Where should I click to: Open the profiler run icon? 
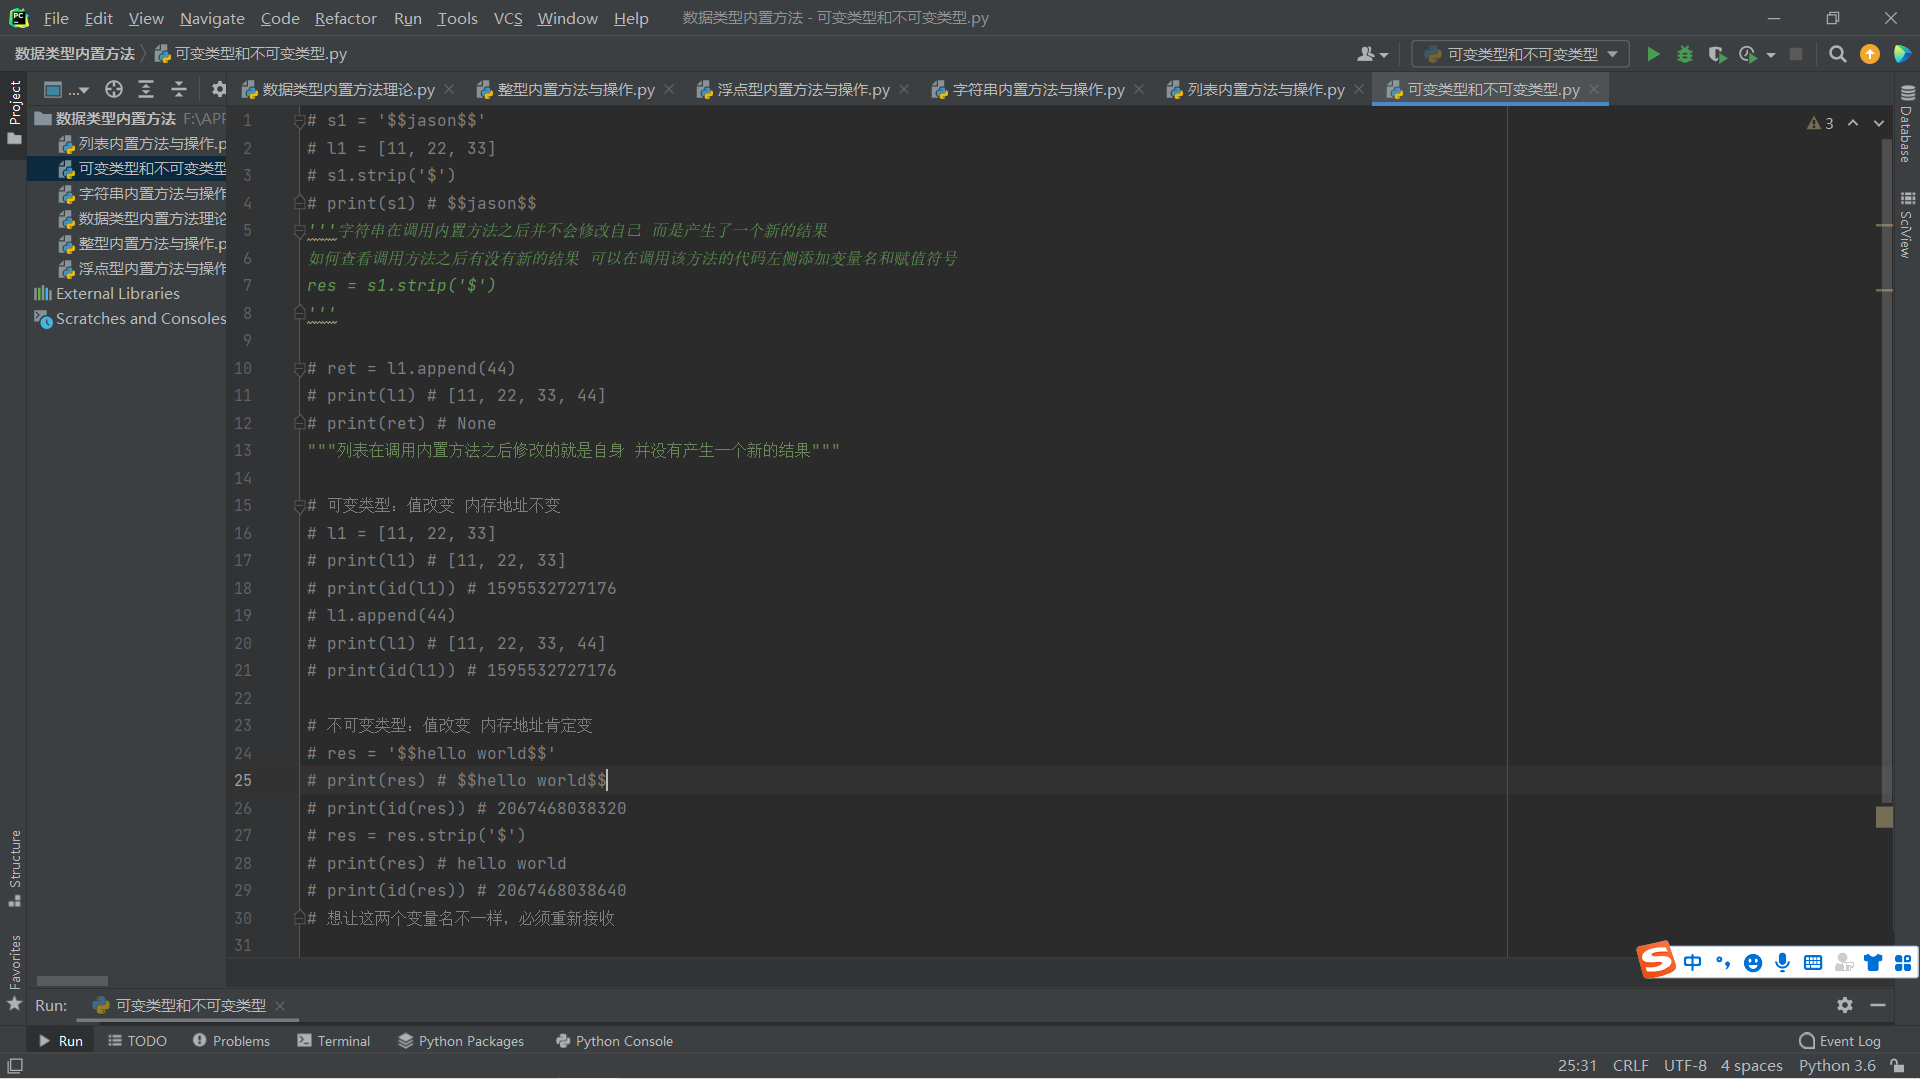[1748, 54]
